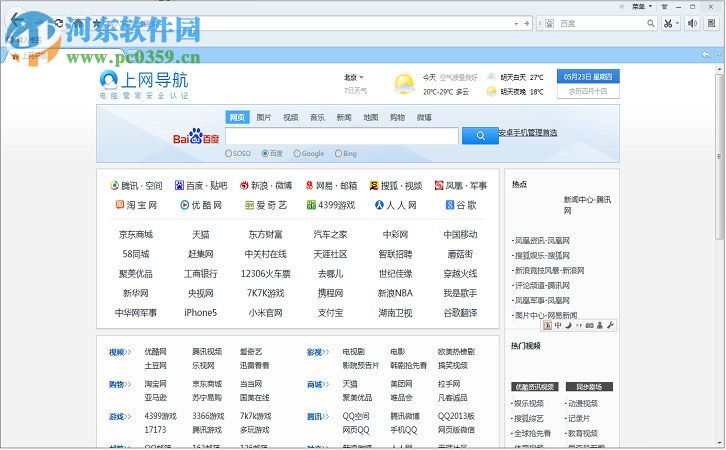Viewport: 726px width, 450px height.
Task: Click the 网易·邮箱 icon
Action: point(309,186)
